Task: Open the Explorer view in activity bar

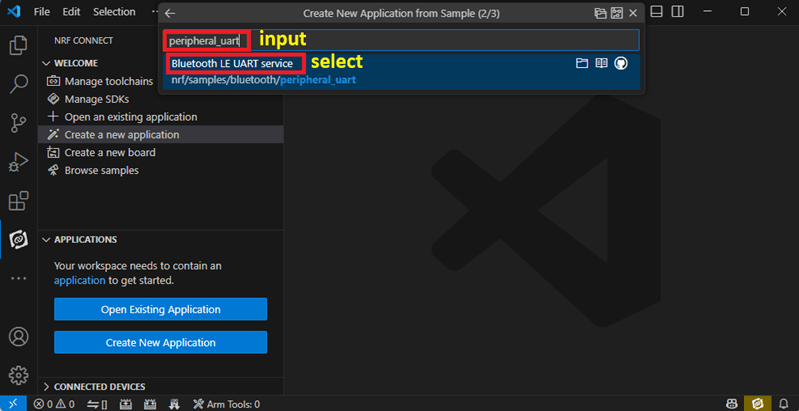Action: [18, 46]
